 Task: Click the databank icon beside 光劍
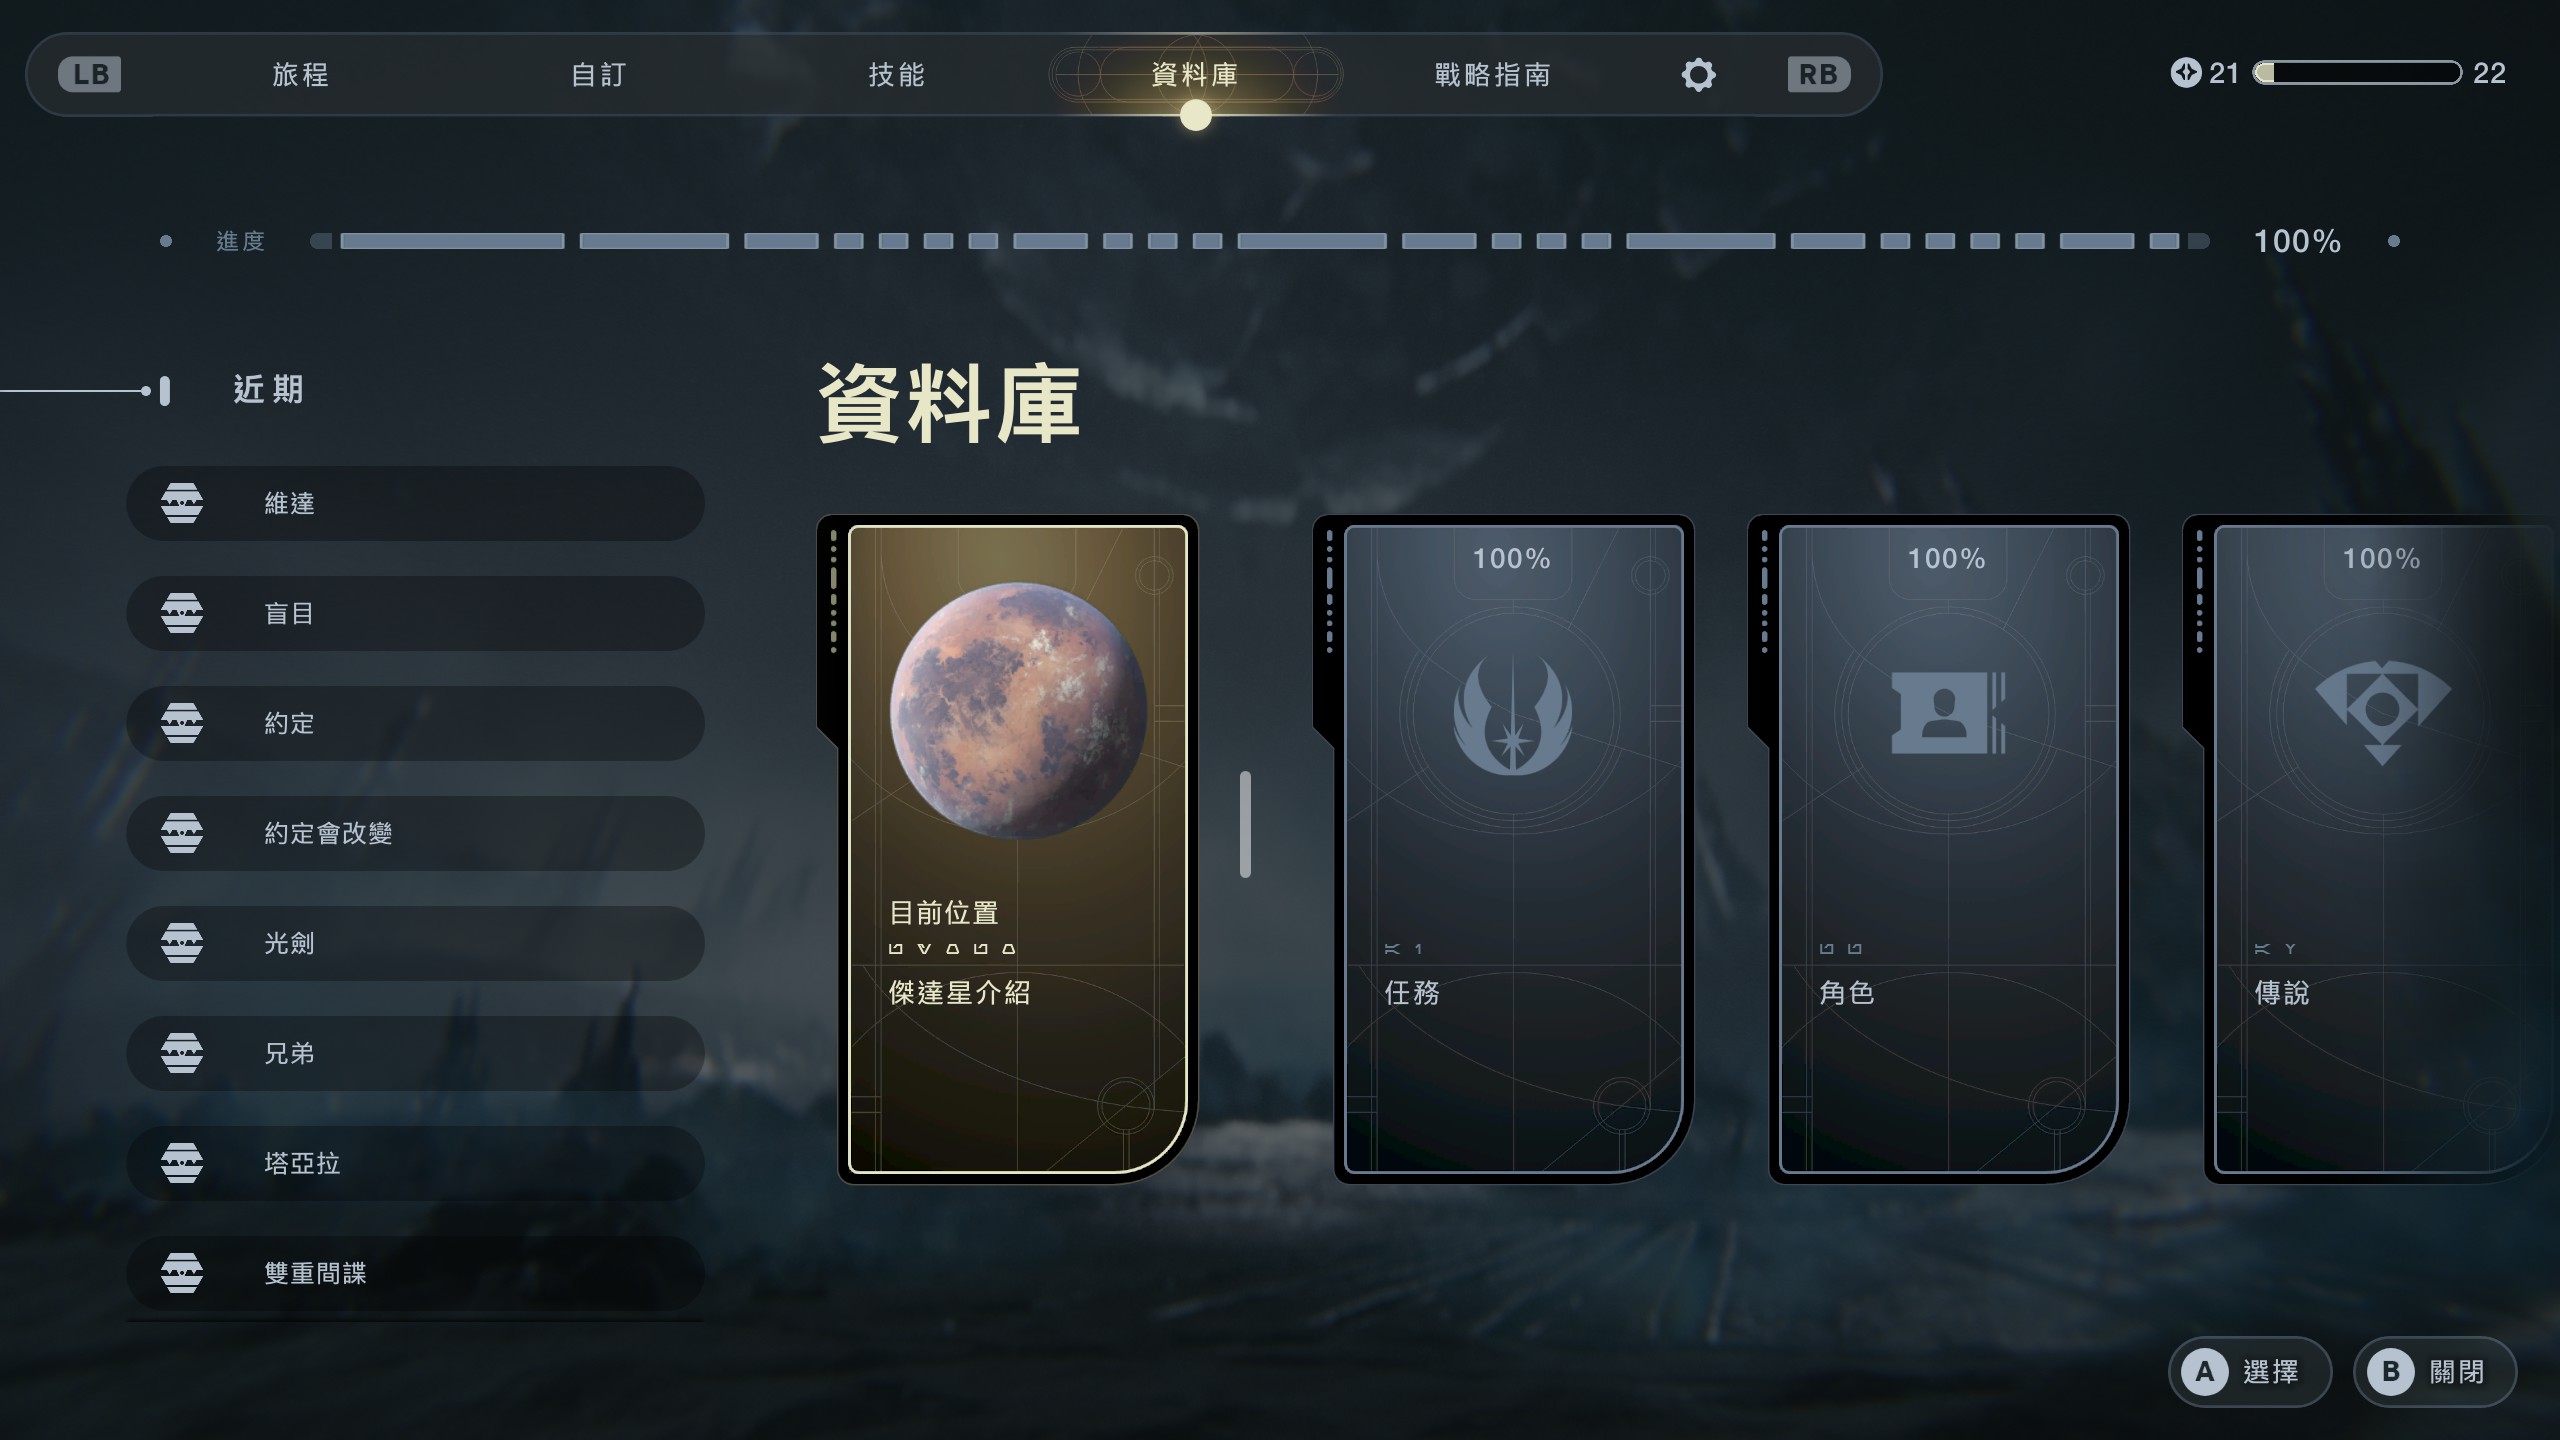(182, 943)
